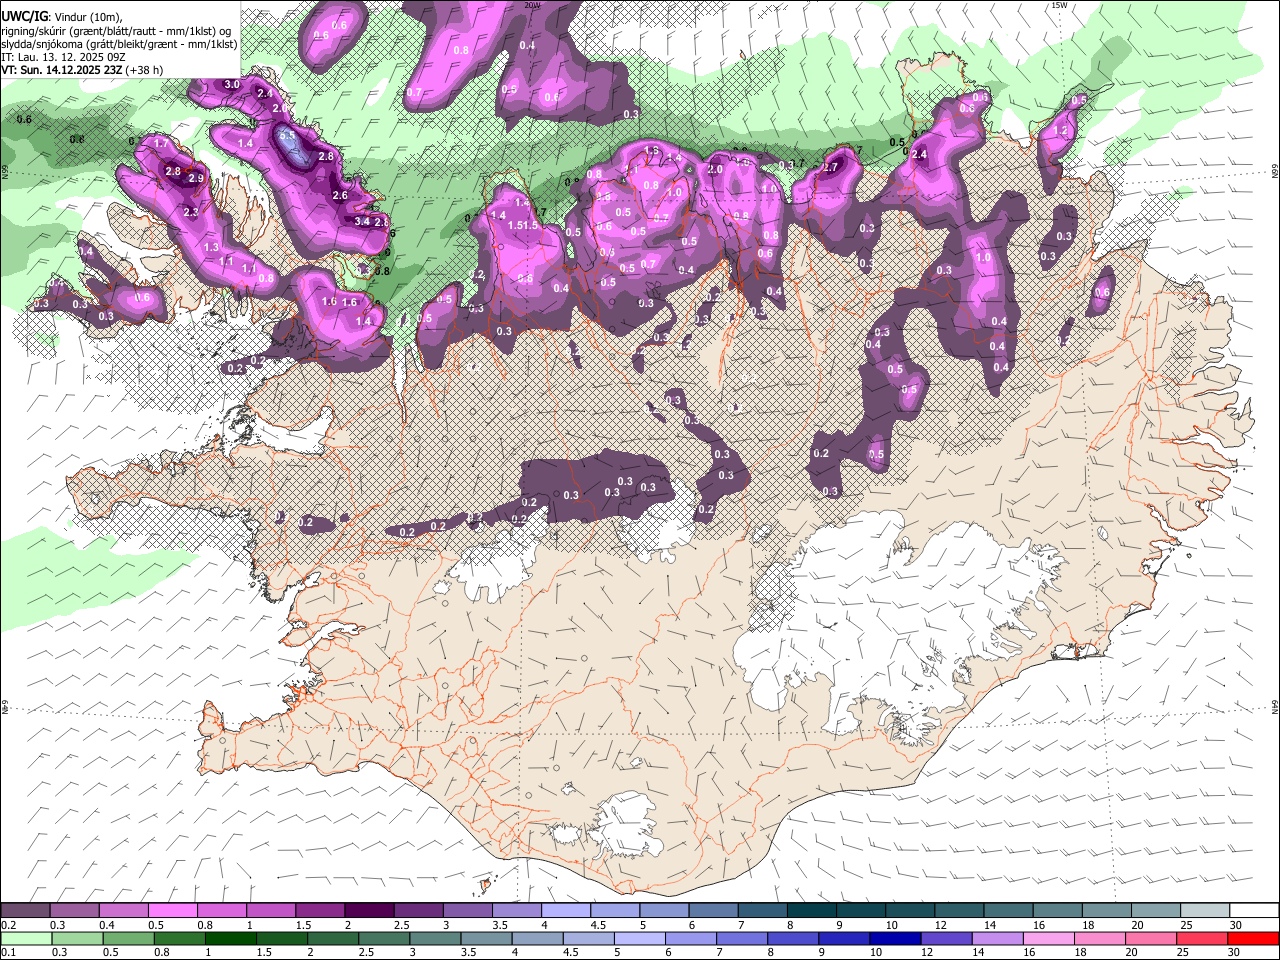Select the deep blue rain swatch between 10 and 12
The image size is (1280, 960).
(x=894, y=938)
